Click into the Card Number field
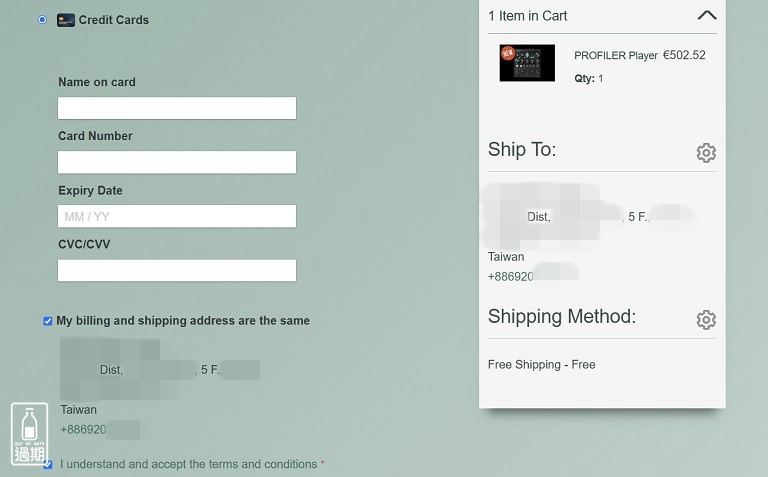Screen dimensions: 768x477 (x=177, y=162)
